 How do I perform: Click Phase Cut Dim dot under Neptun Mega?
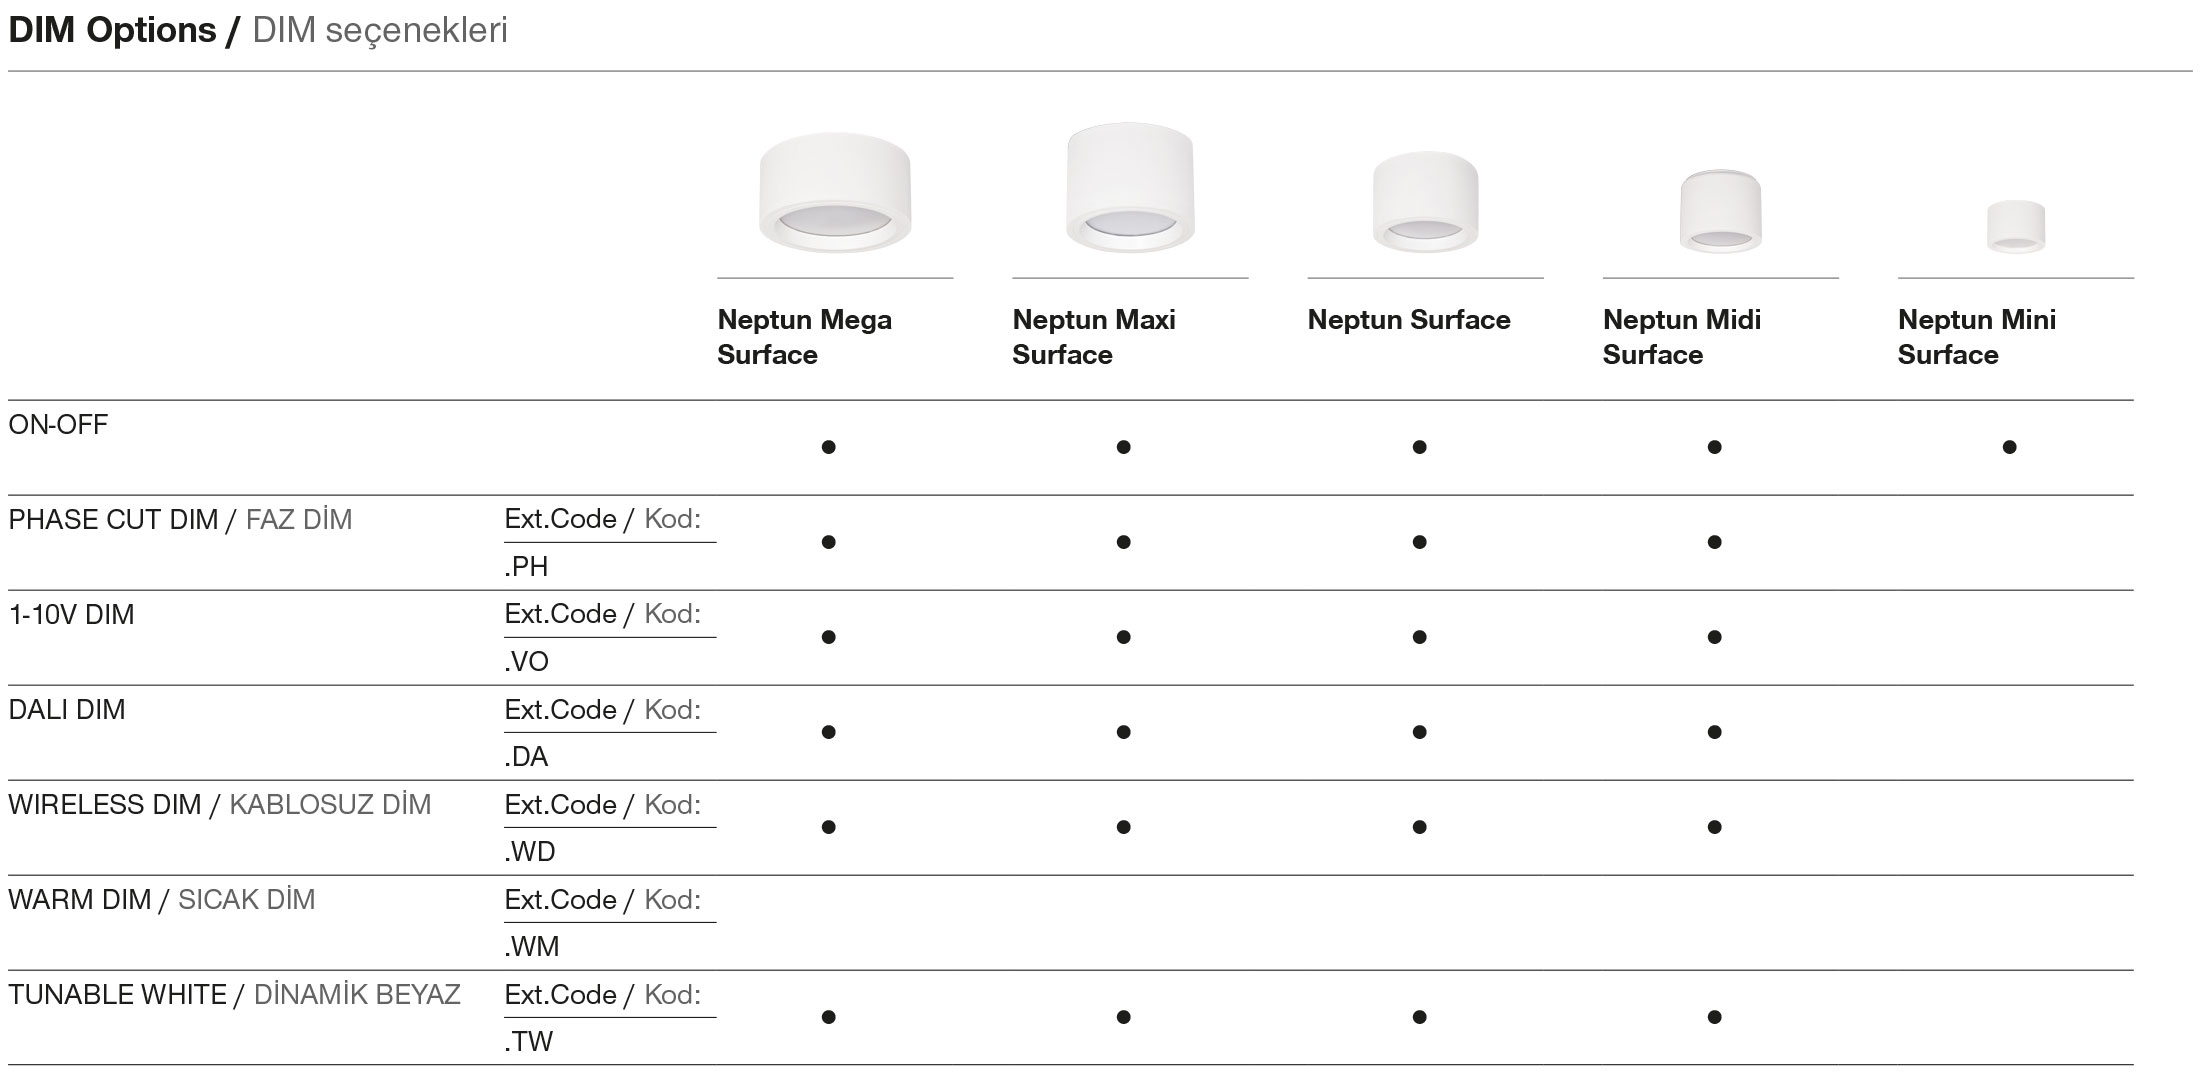click(x=828, y=542)
